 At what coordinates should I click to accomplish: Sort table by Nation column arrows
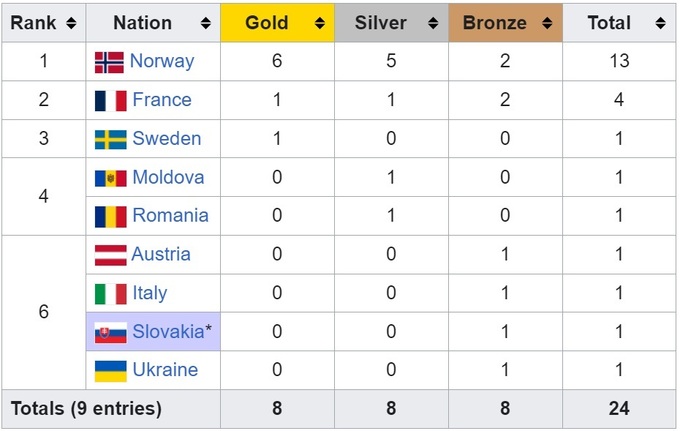[x=205, y=23]
